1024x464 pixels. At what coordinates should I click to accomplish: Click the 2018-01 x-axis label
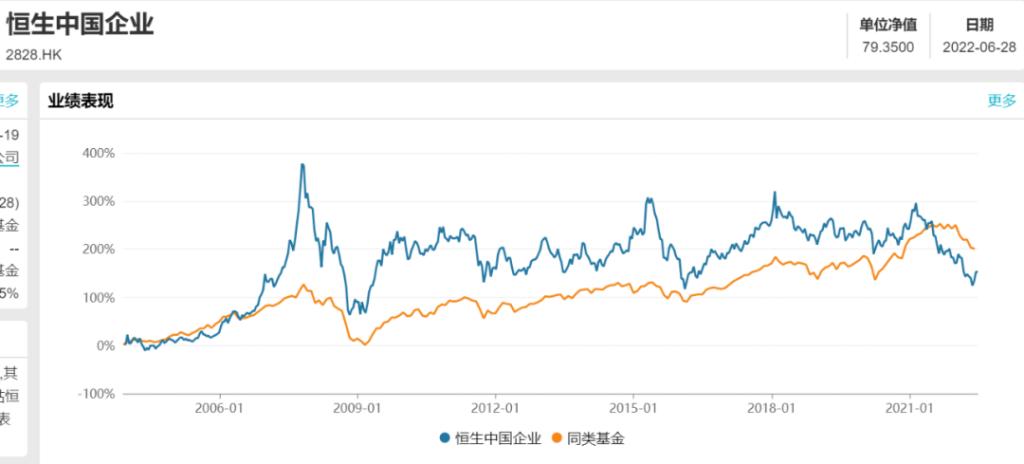pyautogui.click(x=772, y=407)
